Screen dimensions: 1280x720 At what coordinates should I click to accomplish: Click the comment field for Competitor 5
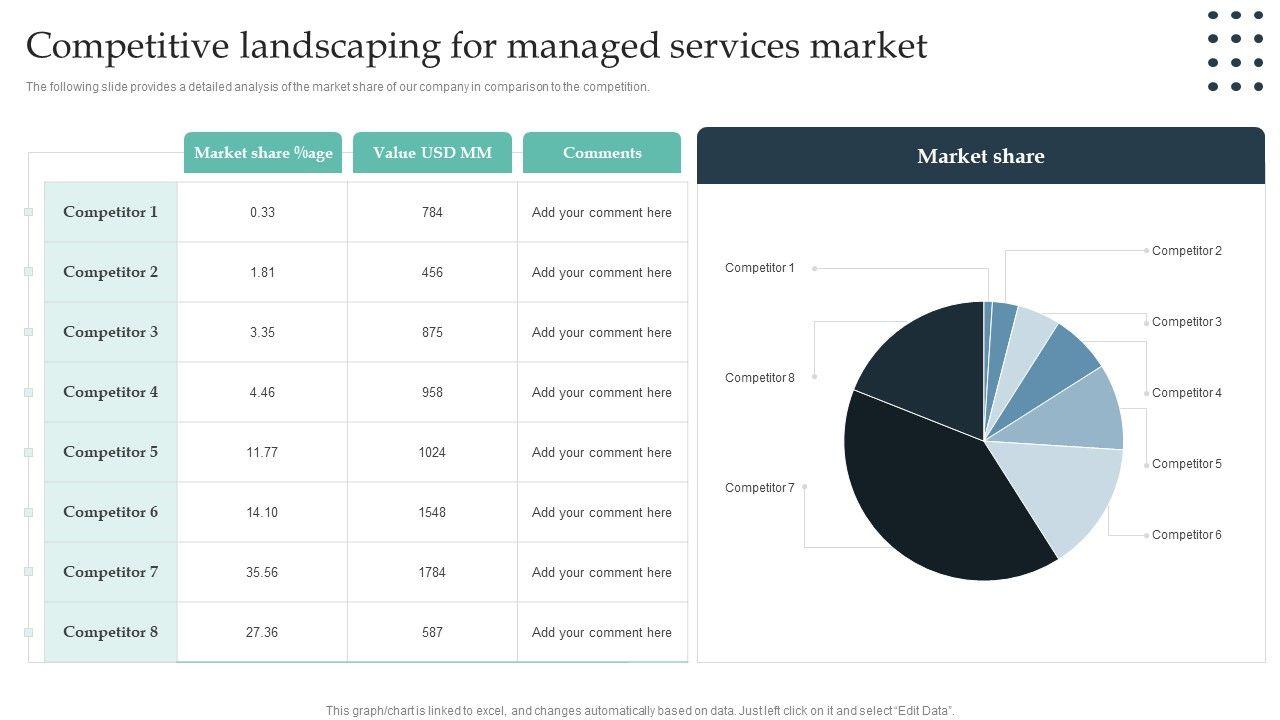pos(602,452)
